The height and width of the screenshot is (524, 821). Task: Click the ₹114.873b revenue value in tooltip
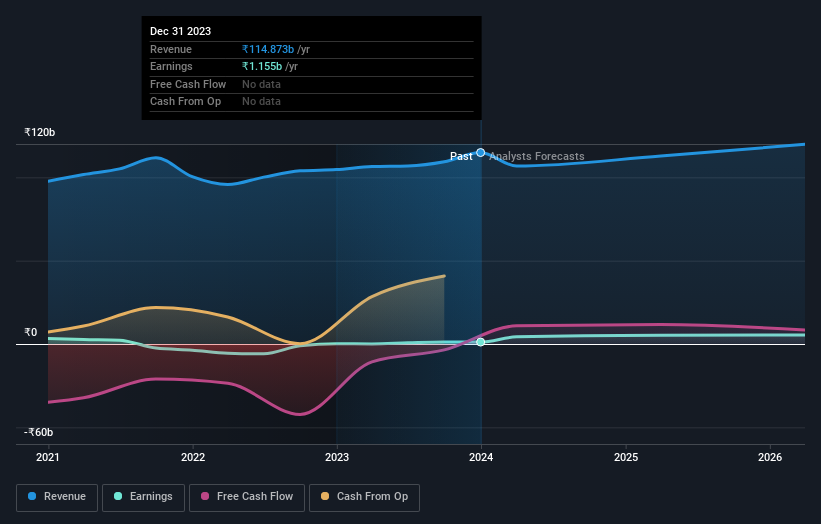[268, 49]
